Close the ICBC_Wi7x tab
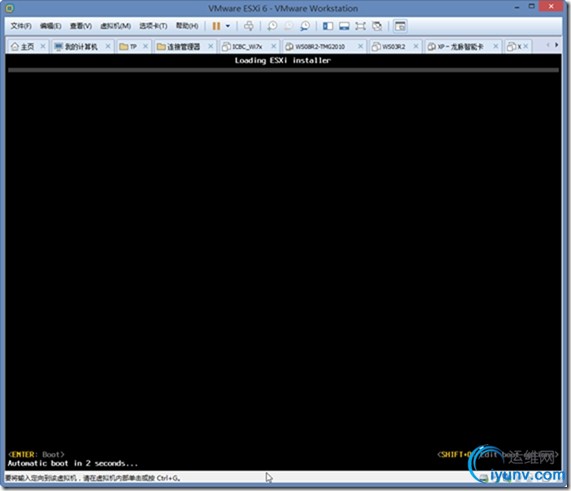This screenshot has width=571, height=491. point(273,46)
